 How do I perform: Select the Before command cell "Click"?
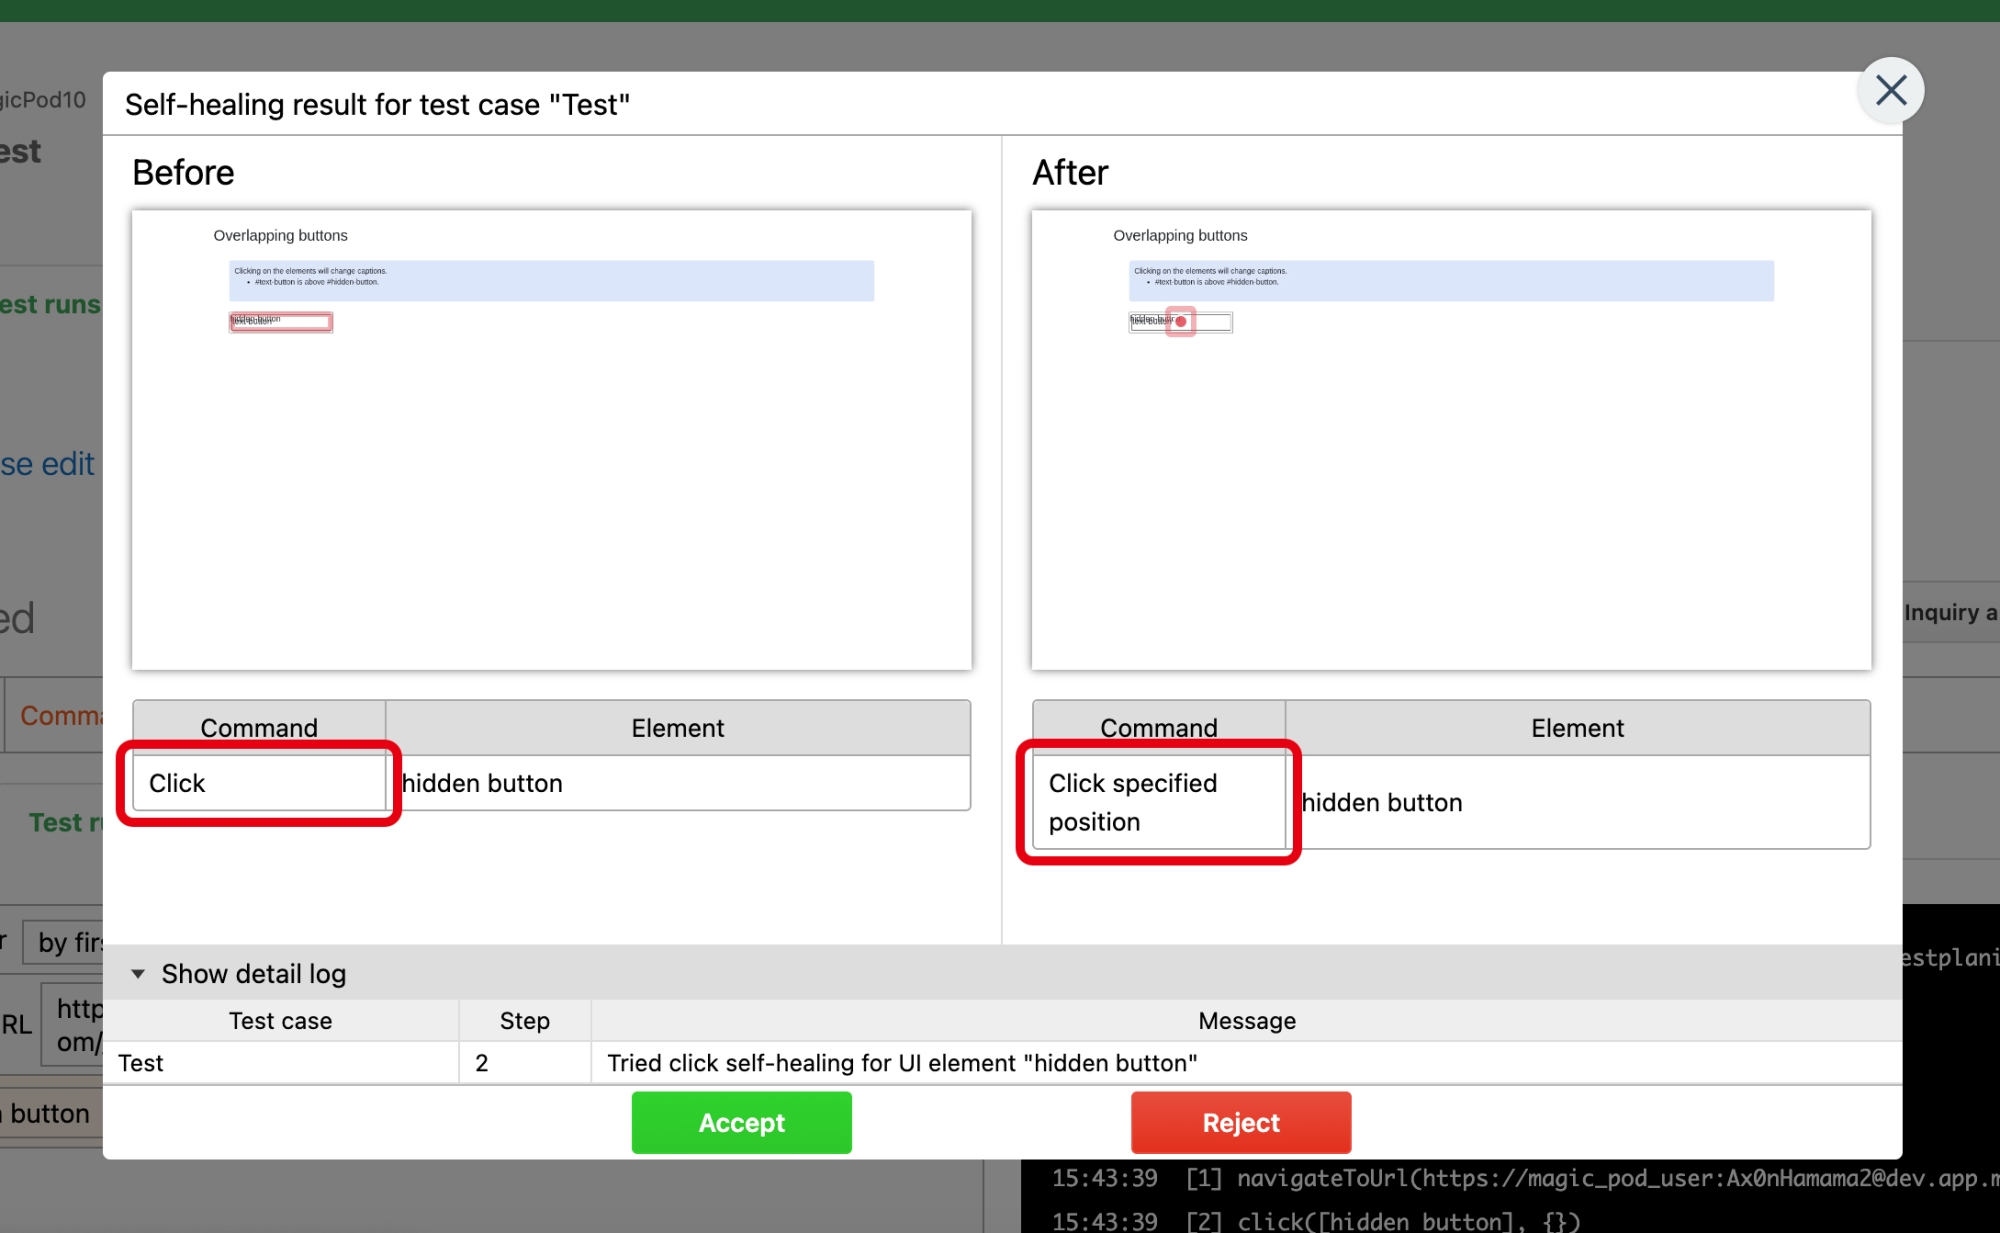point(259,783)
